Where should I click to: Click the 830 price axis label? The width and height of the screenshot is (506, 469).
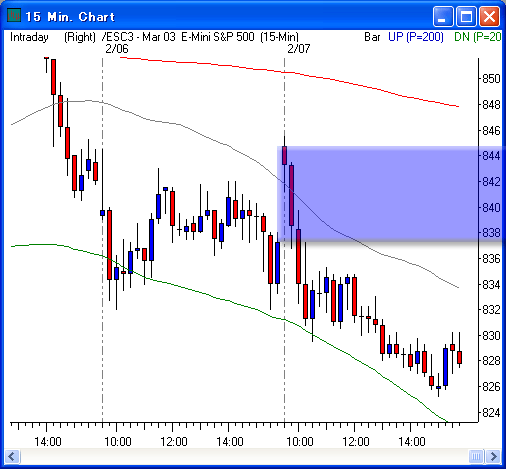point(492,336)
